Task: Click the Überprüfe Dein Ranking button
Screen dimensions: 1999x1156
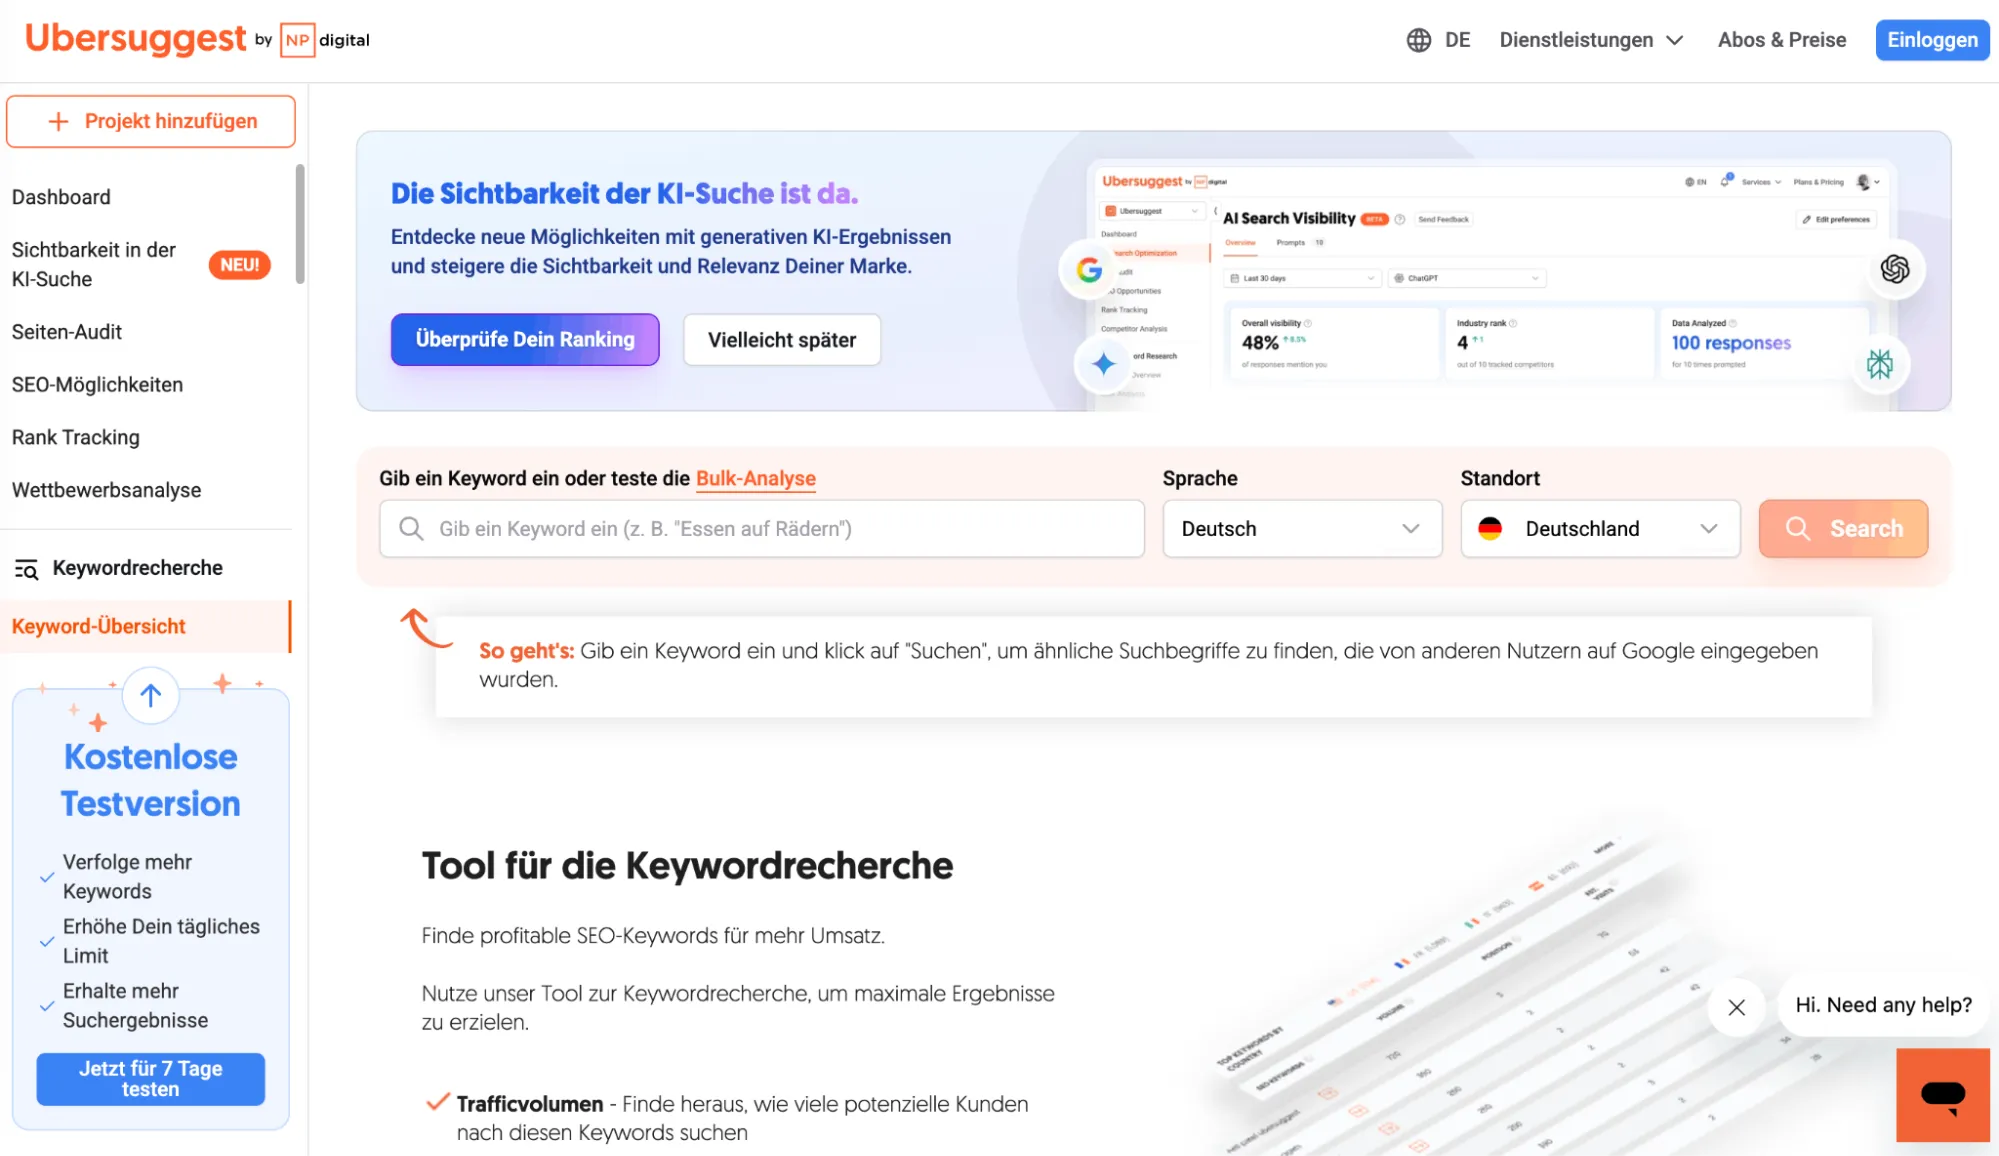Action: (524, 339)
